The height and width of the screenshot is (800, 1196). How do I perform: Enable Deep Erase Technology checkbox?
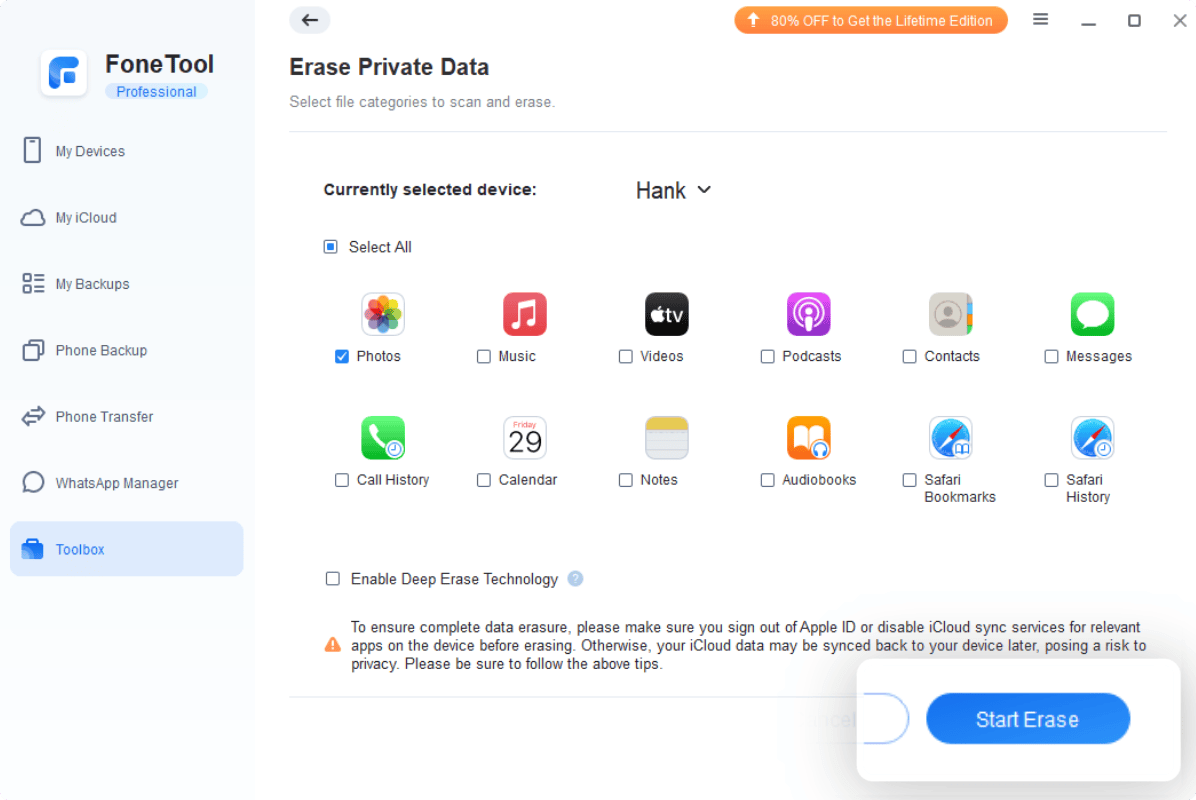coord(333,579)
